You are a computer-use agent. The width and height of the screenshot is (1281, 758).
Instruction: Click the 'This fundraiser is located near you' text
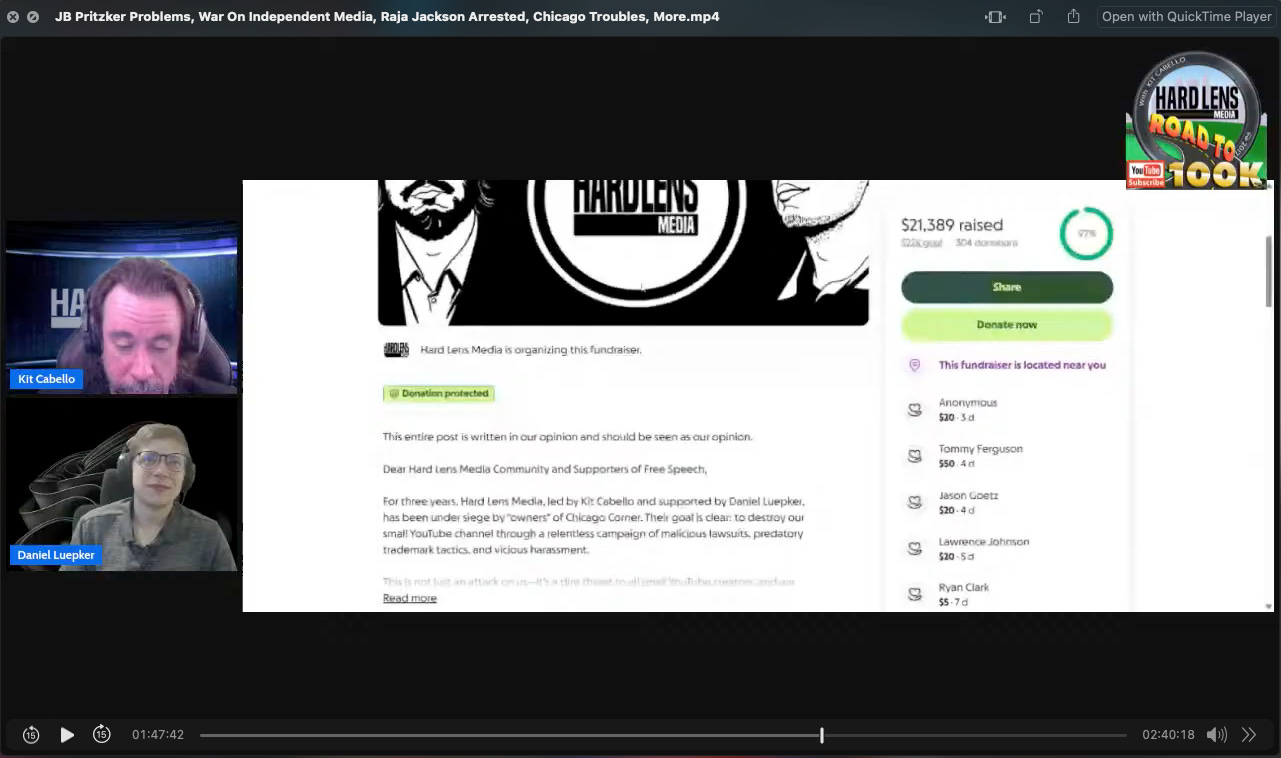click(1022, 365)
